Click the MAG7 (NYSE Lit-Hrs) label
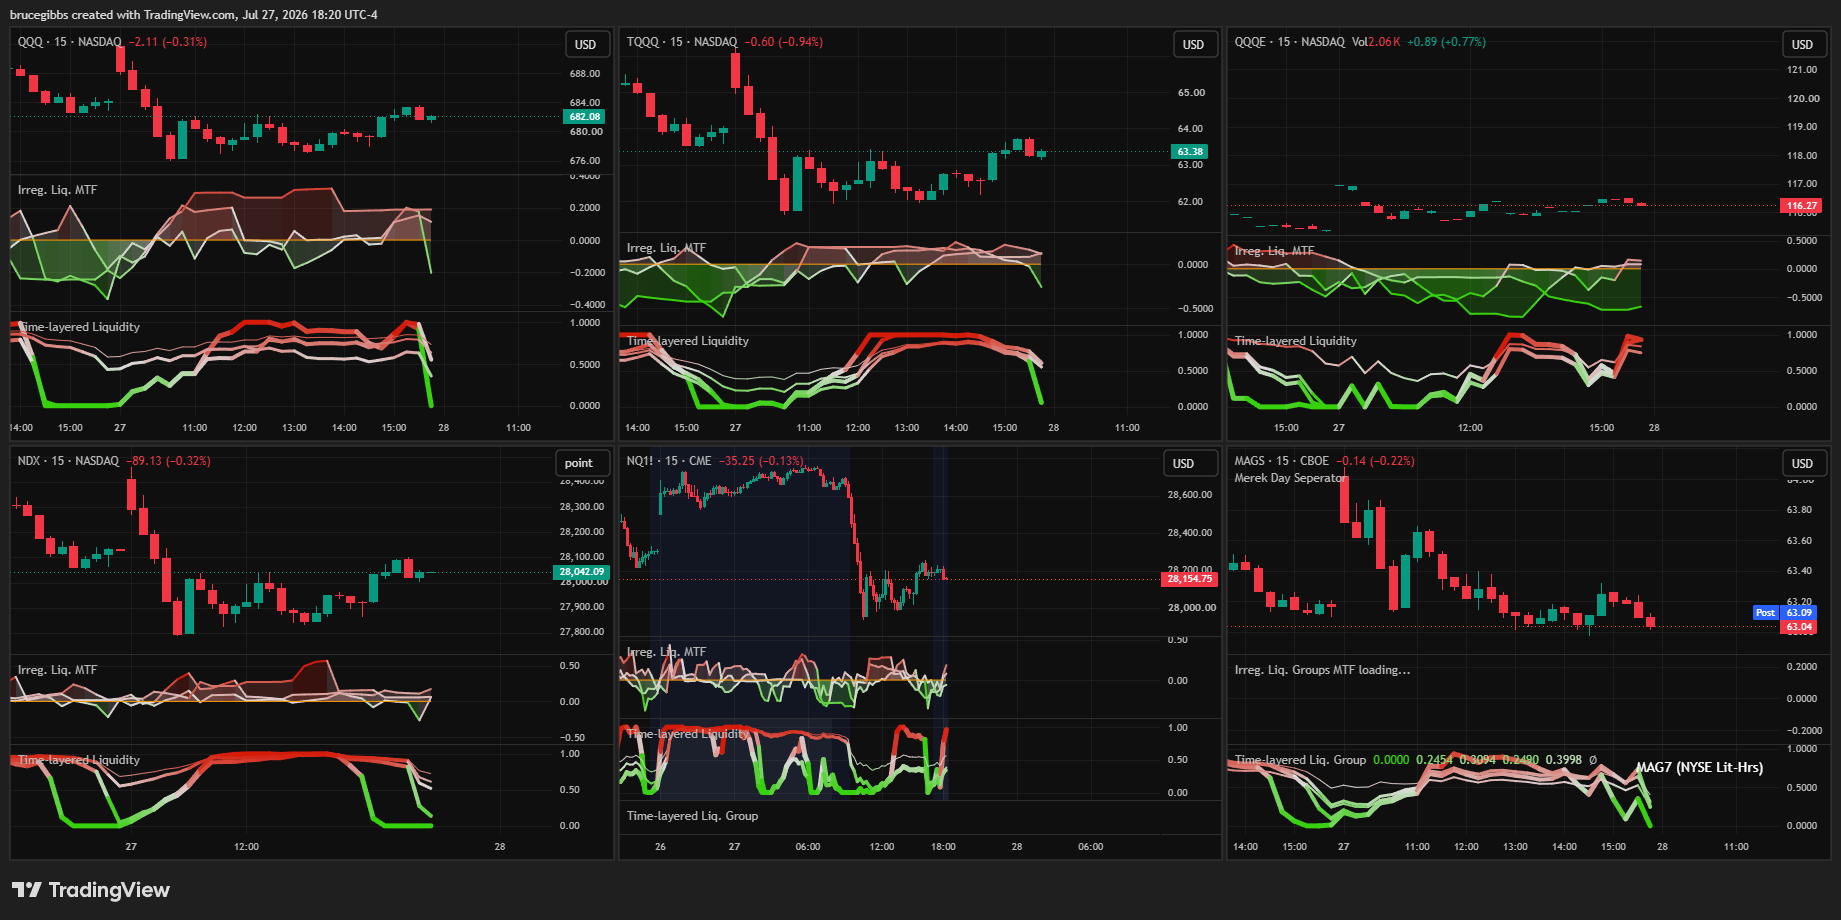Viewport: 1841px width, 920px height. point(1699,768)
